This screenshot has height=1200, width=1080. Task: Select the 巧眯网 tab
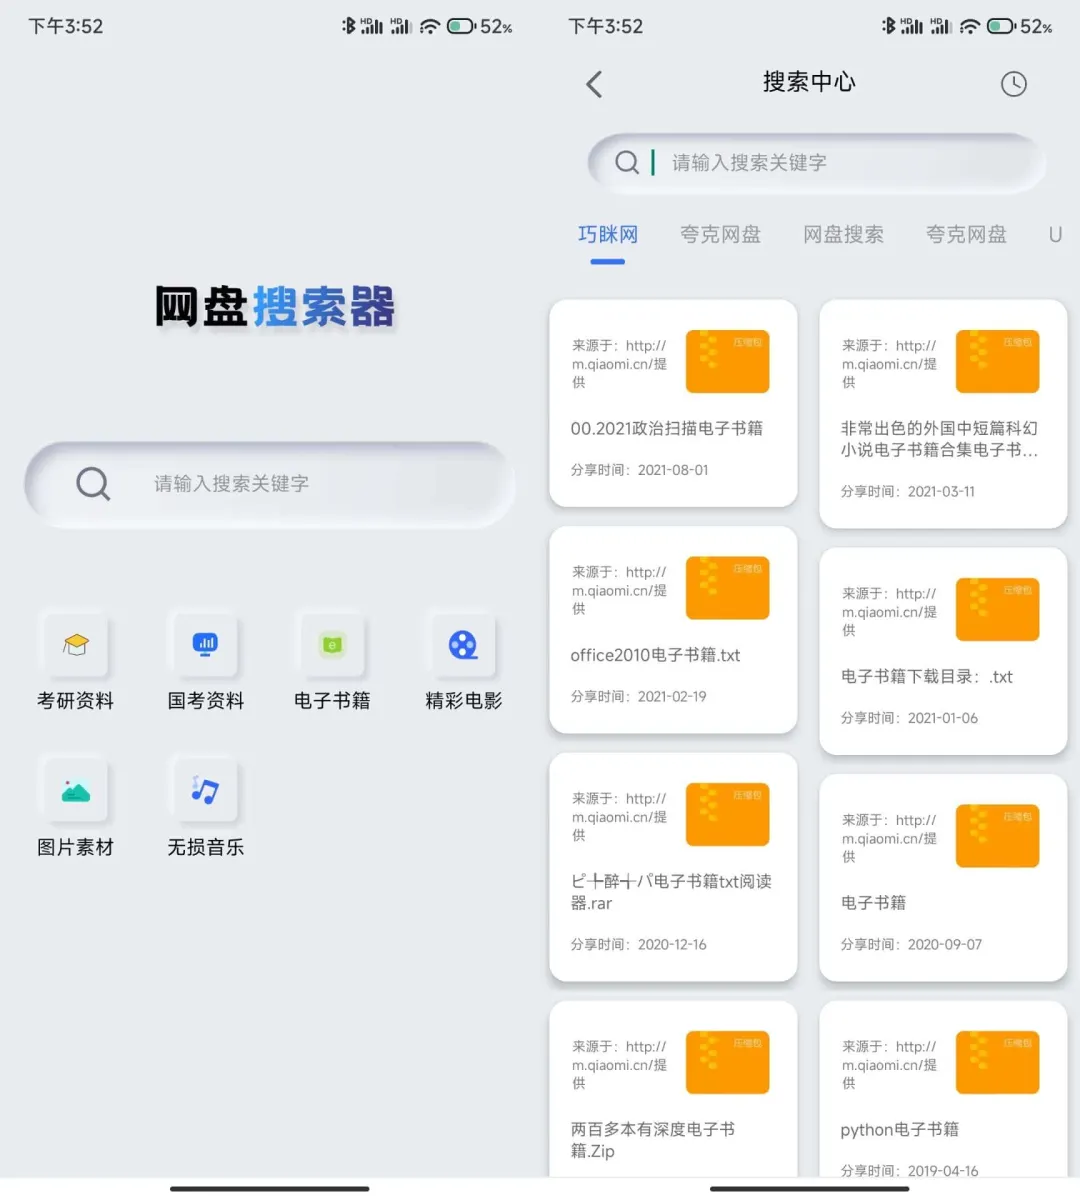(x=607, y=234)
